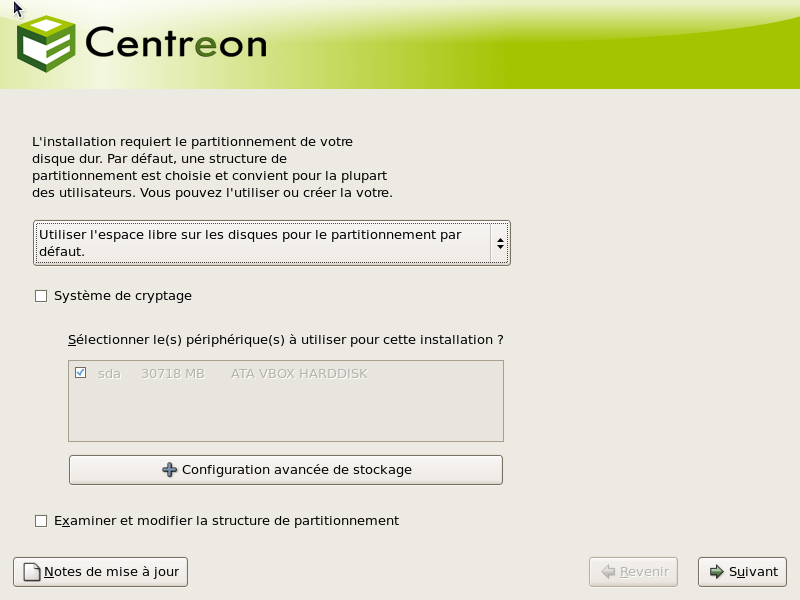Click the Centreon cube logo icon
Image resolution: width=800 pixels, height=600 pixels.
pyautogui.click(x=47, y=44)
